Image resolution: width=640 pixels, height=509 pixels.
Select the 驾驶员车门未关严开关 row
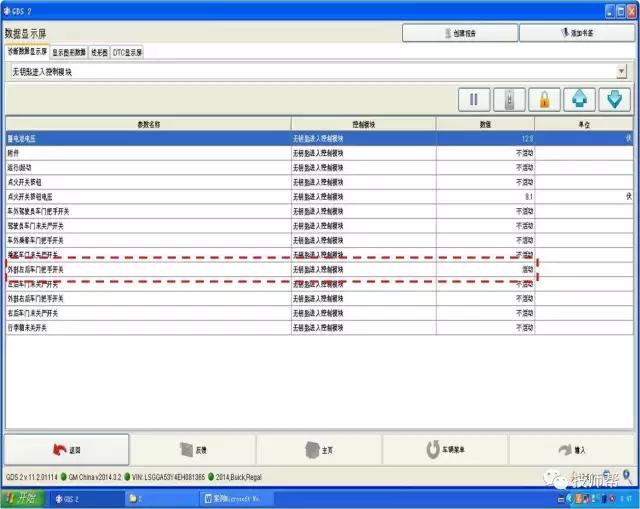click(x=320, y=226)
